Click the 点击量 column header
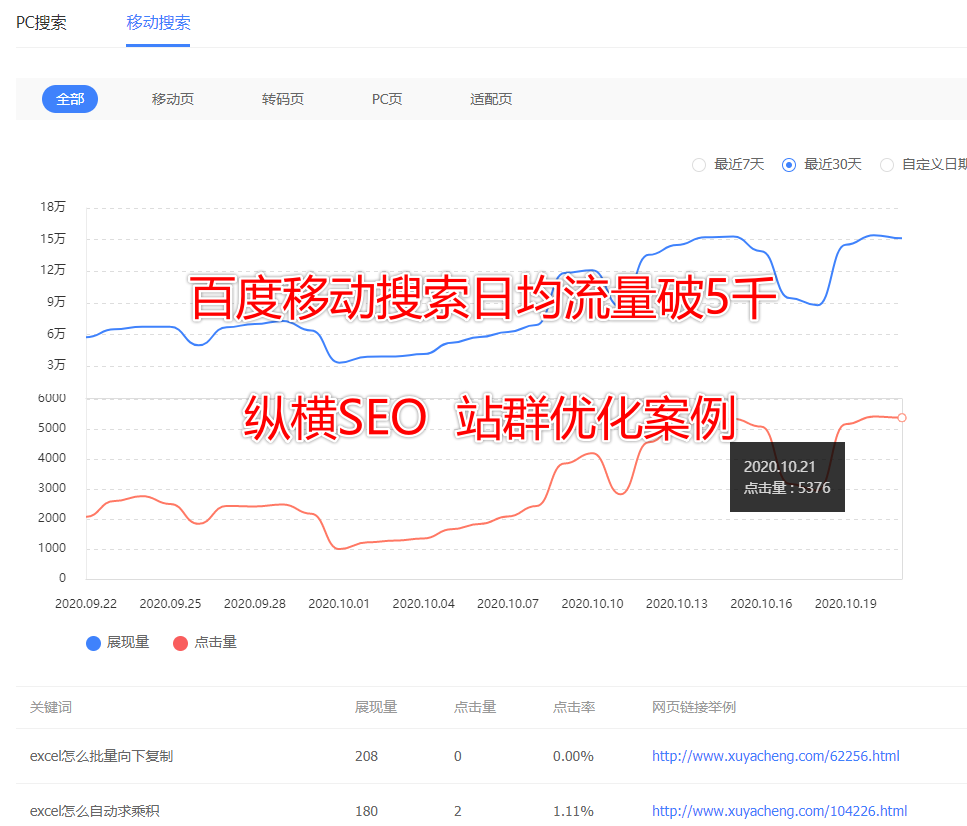 click(474, 707)
